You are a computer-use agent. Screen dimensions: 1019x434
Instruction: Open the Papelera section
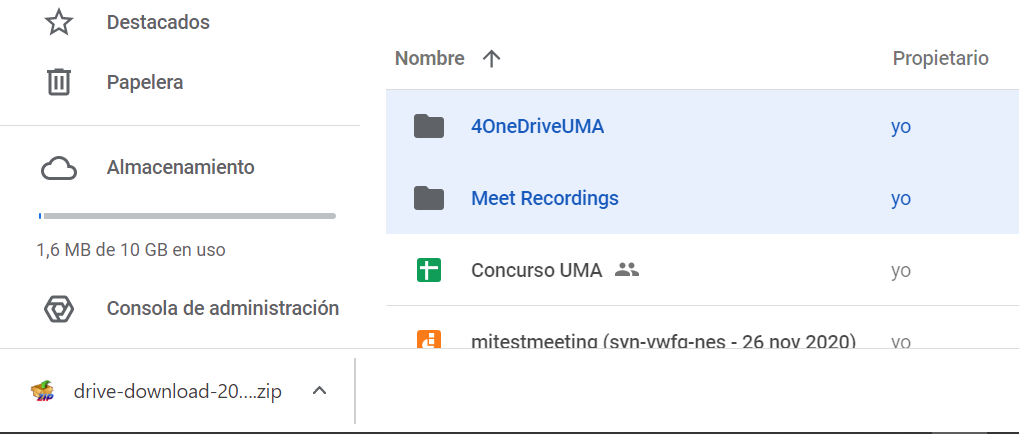(145, 83)
